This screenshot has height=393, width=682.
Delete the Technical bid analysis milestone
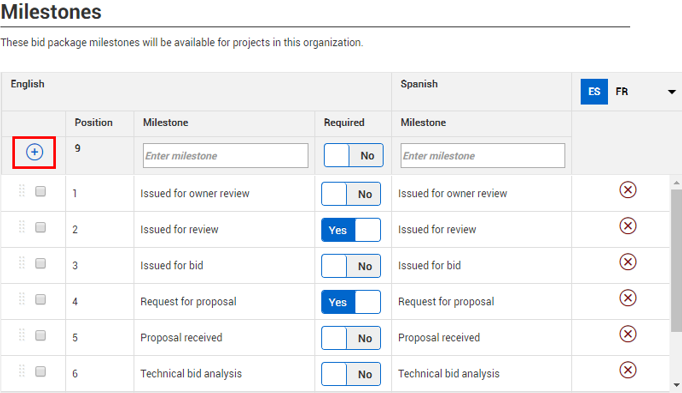[628, 370]
